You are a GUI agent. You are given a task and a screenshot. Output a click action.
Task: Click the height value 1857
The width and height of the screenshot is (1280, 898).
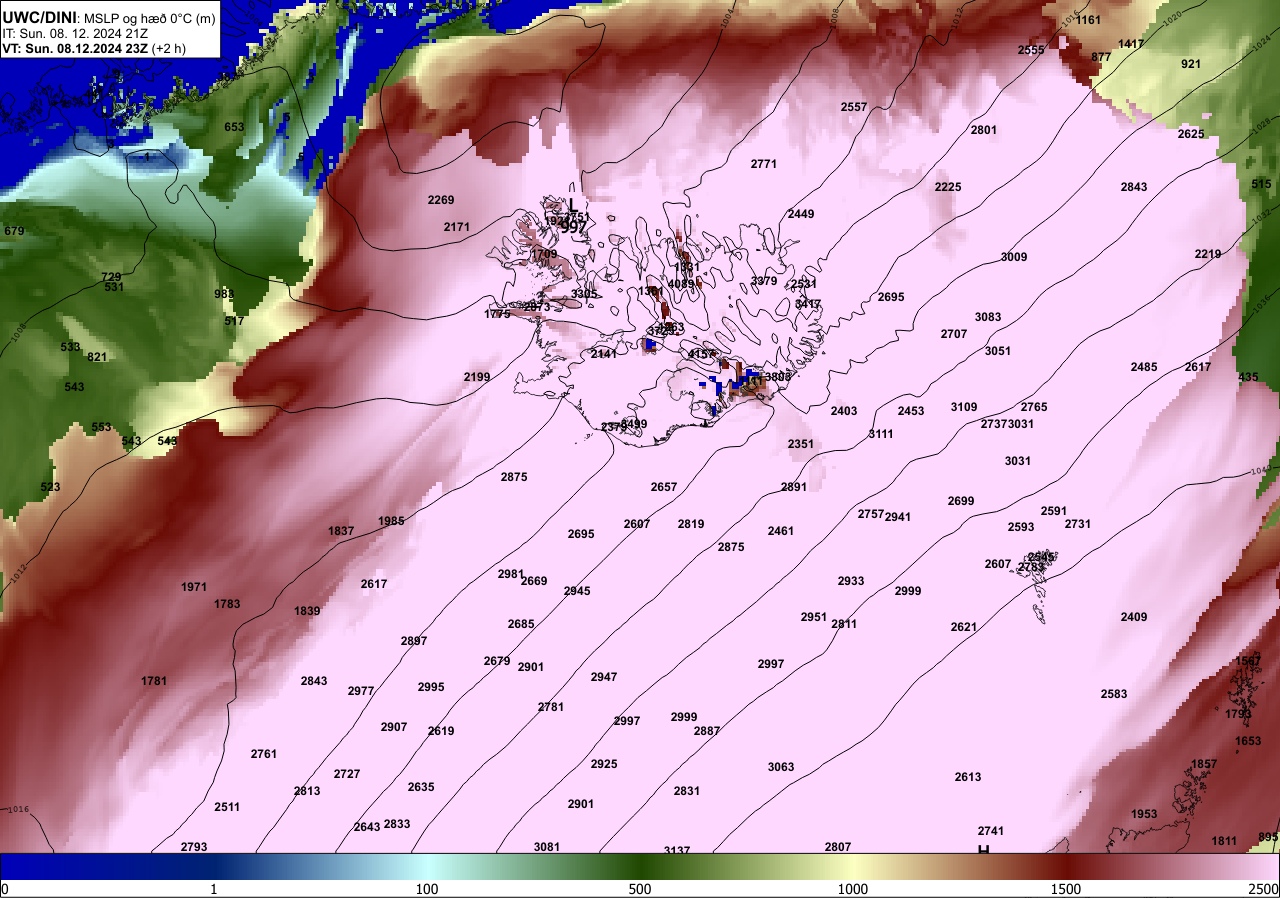(1204, 764)
